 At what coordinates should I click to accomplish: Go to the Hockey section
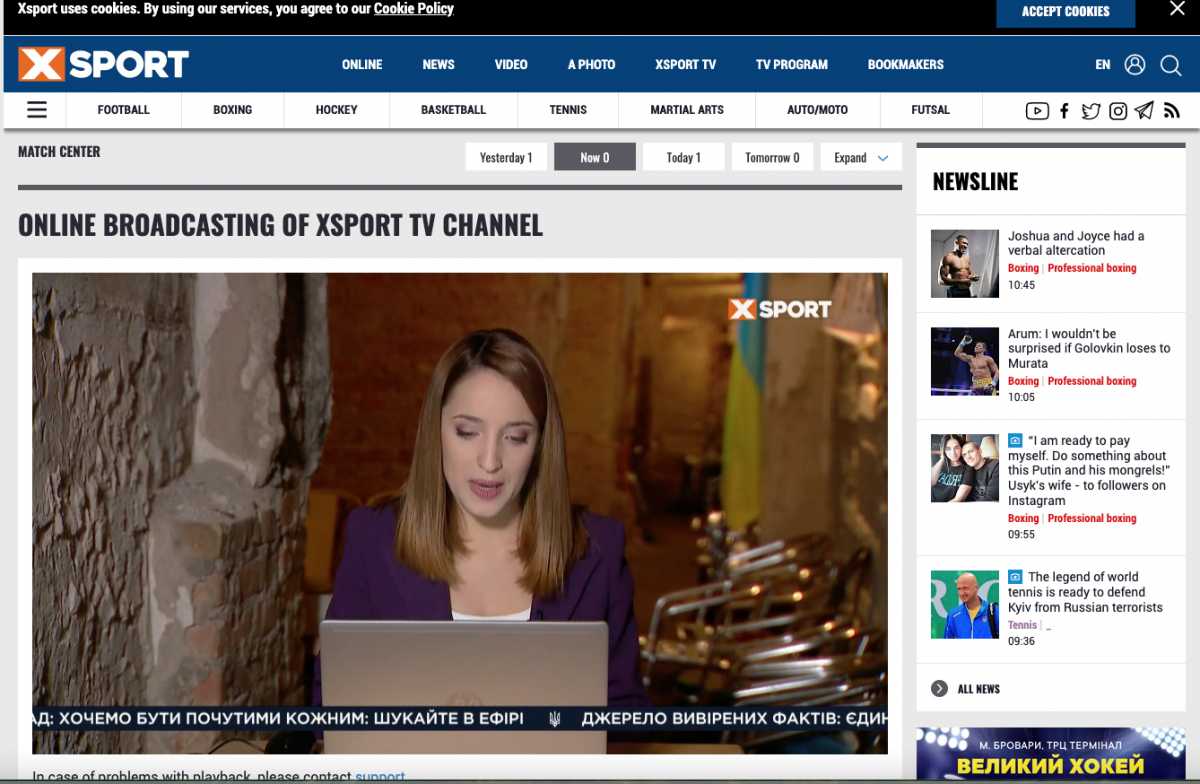337,110
